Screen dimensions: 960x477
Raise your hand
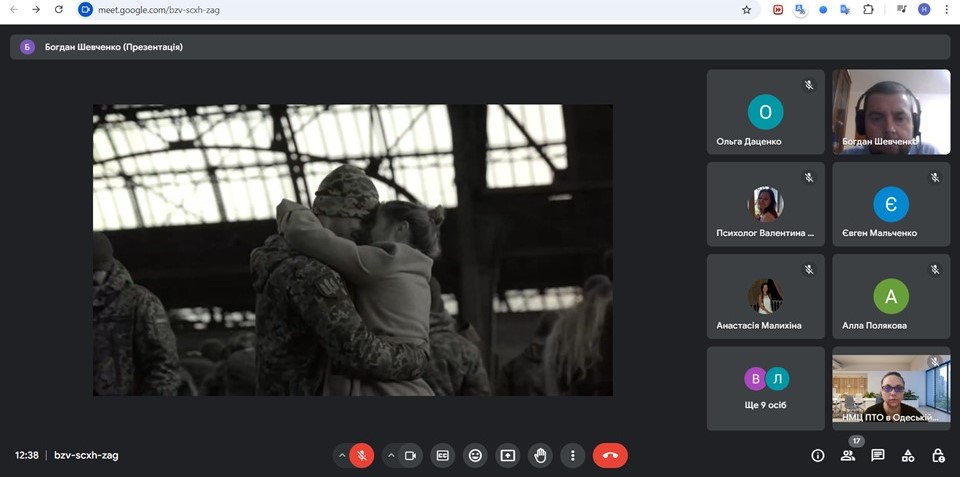coord(541,455)
